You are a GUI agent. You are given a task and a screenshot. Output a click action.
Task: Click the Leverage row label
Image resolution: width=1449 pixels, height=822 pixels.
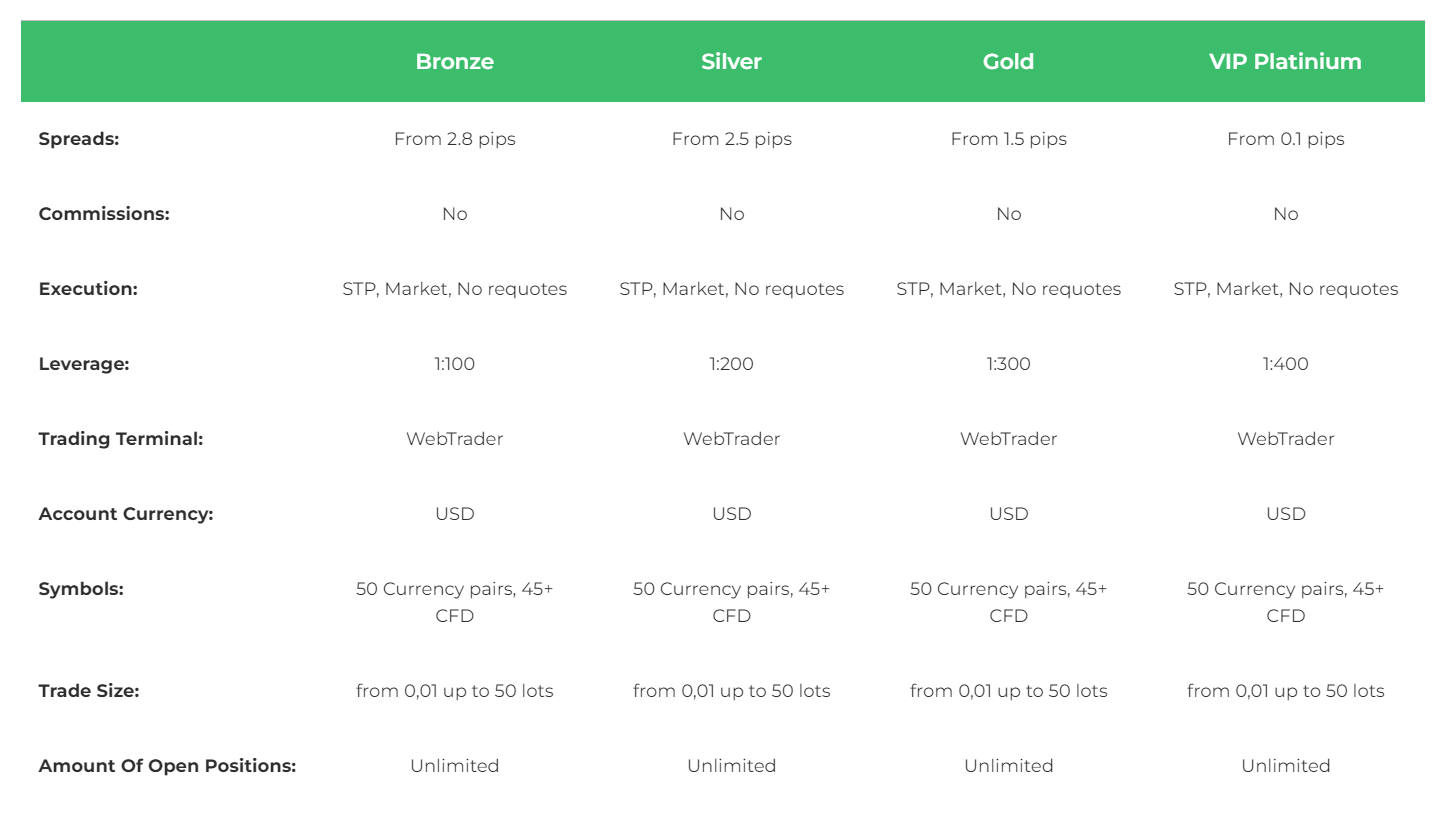[84, 364]
